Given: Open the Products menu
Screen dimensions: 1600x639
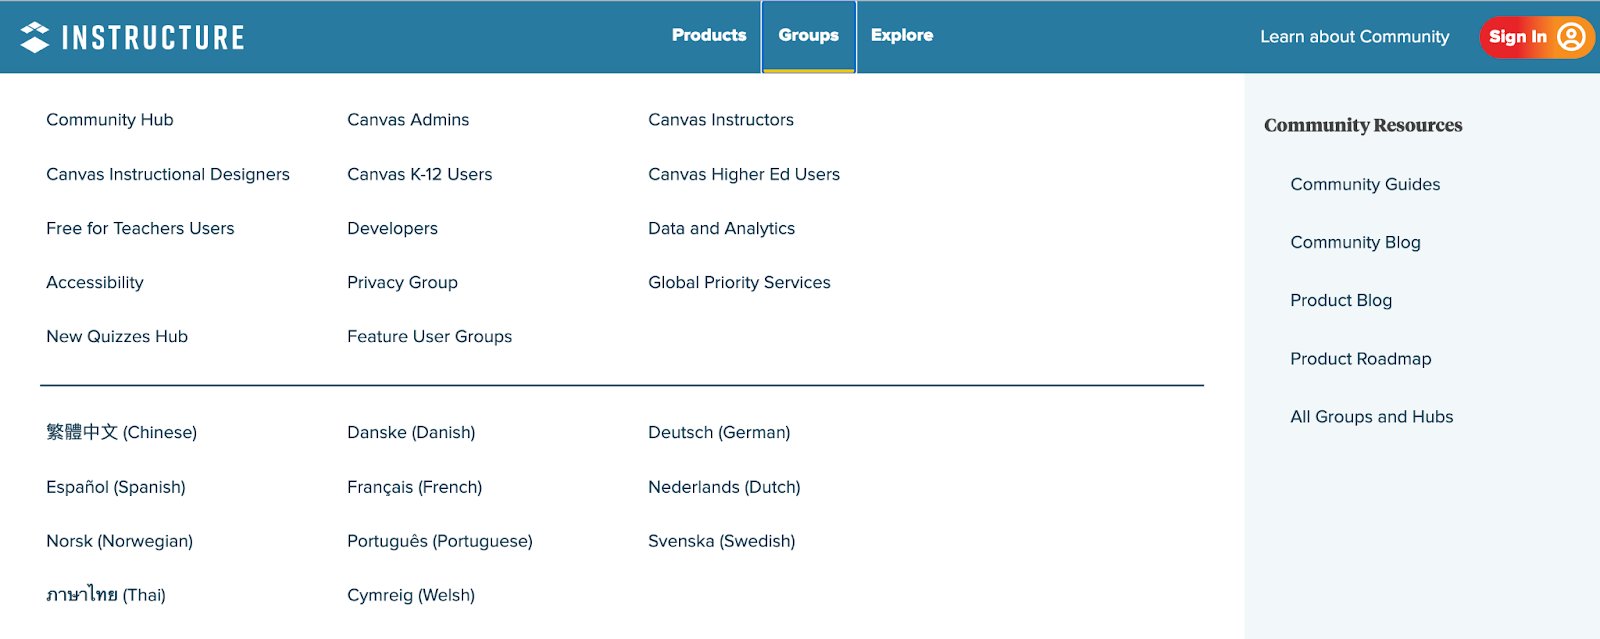Looking at the screenshot, I should [x=709, y=35].
